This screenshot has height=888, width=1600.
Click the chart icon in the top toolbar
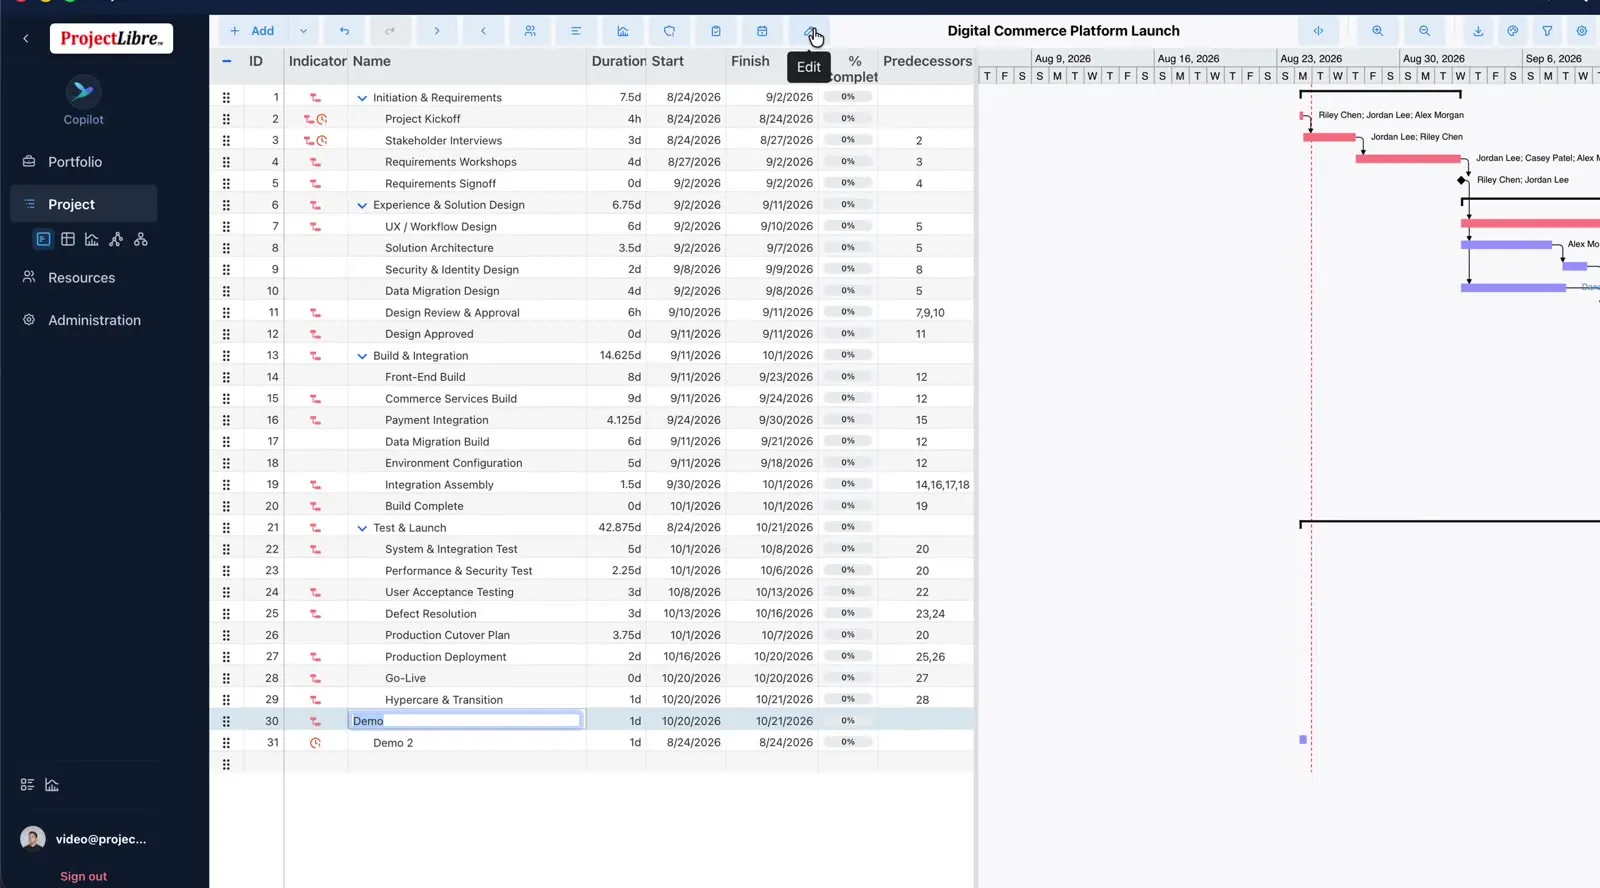623,31
